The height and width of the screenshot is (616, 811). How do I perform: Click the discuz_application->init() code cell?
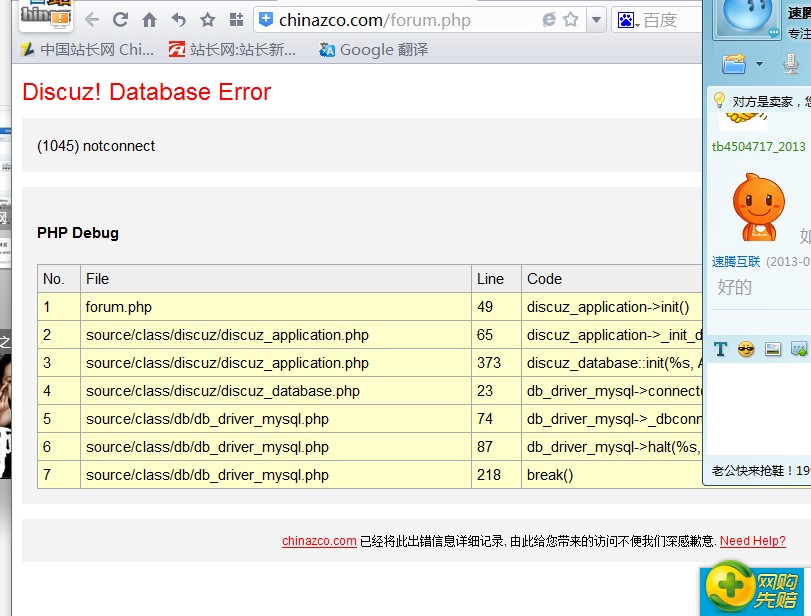coord(611,307)
